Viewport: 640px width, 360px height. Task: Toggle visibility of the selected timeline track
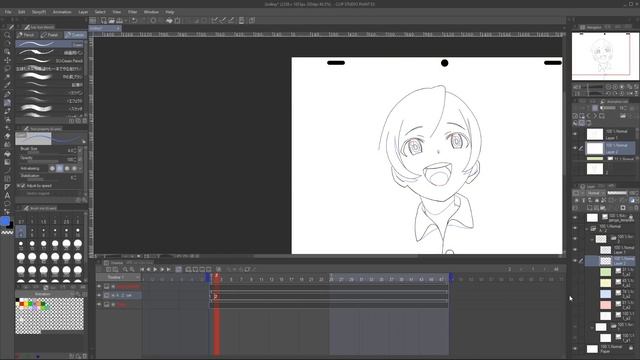click(x=99, y=295)
